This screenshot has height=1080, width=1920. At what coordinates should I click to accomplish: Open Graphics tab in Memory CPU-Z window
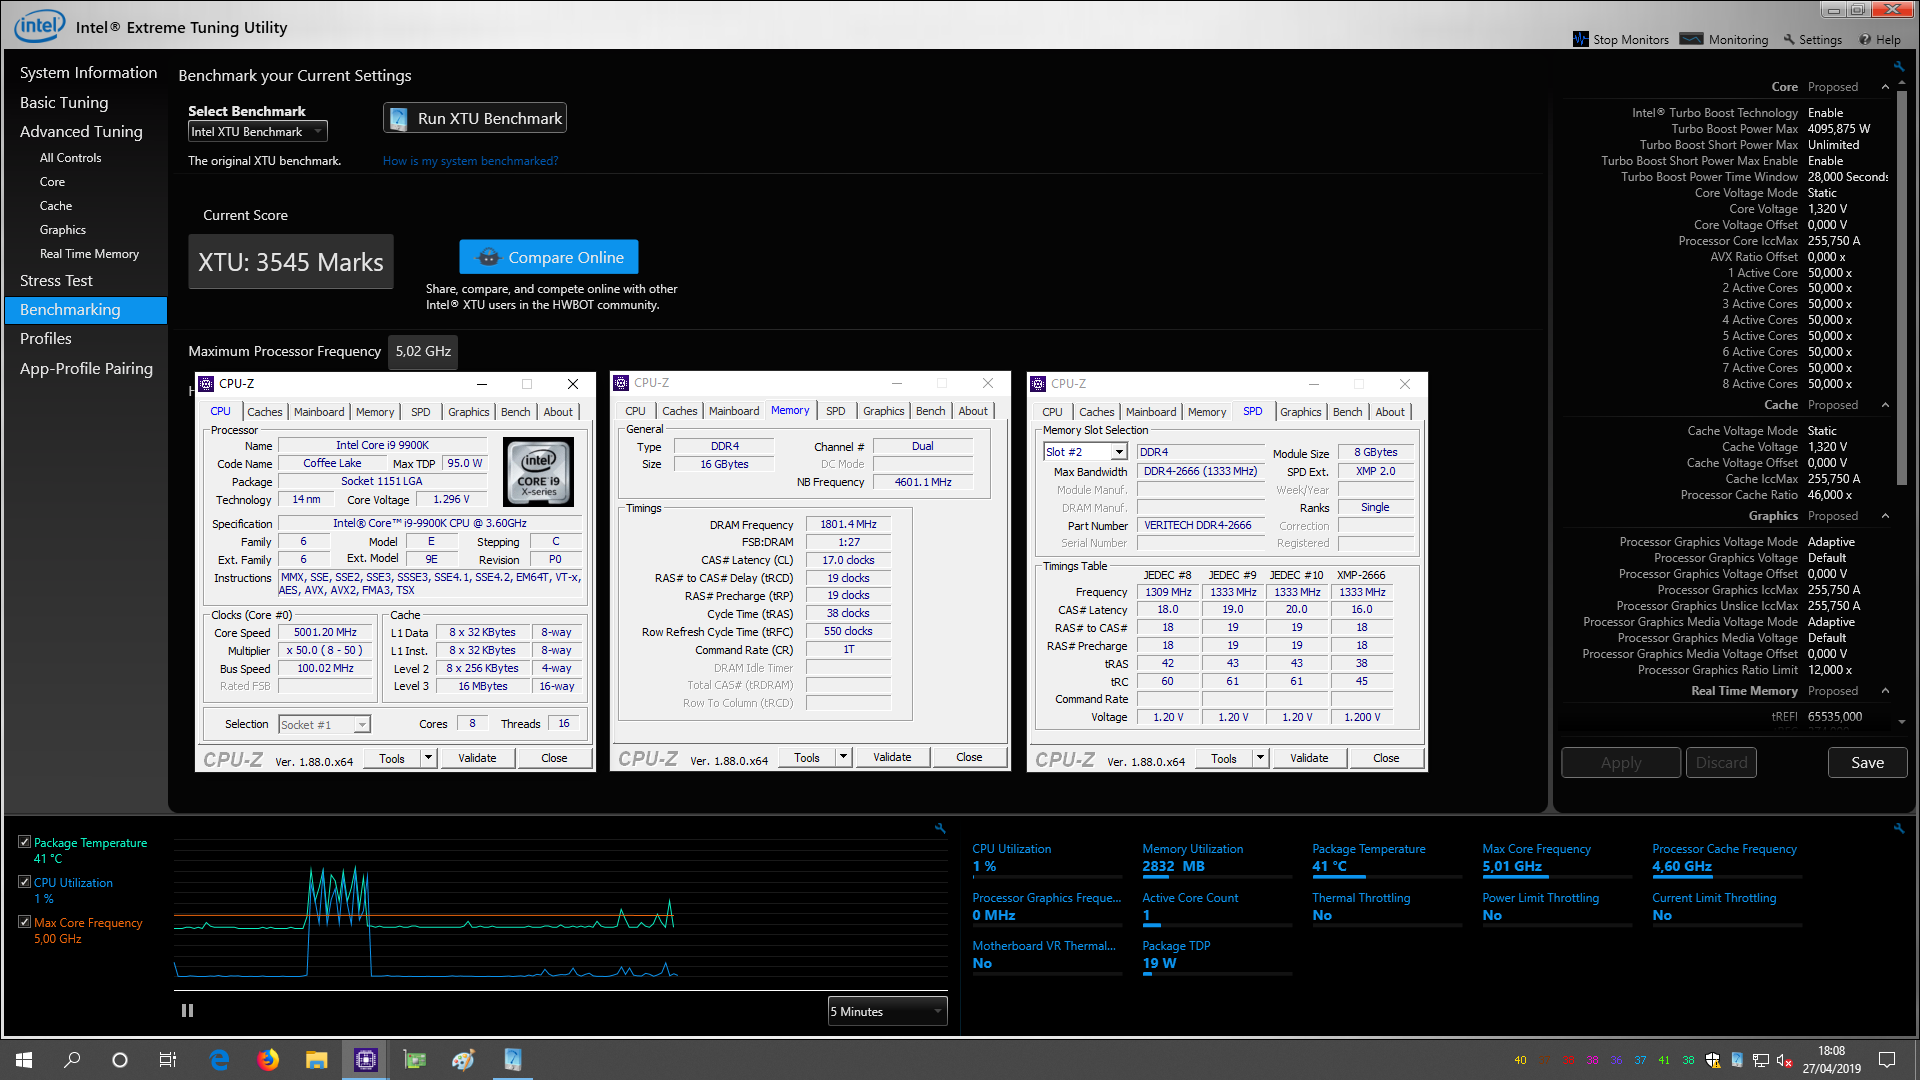click(x=884, y=411)
